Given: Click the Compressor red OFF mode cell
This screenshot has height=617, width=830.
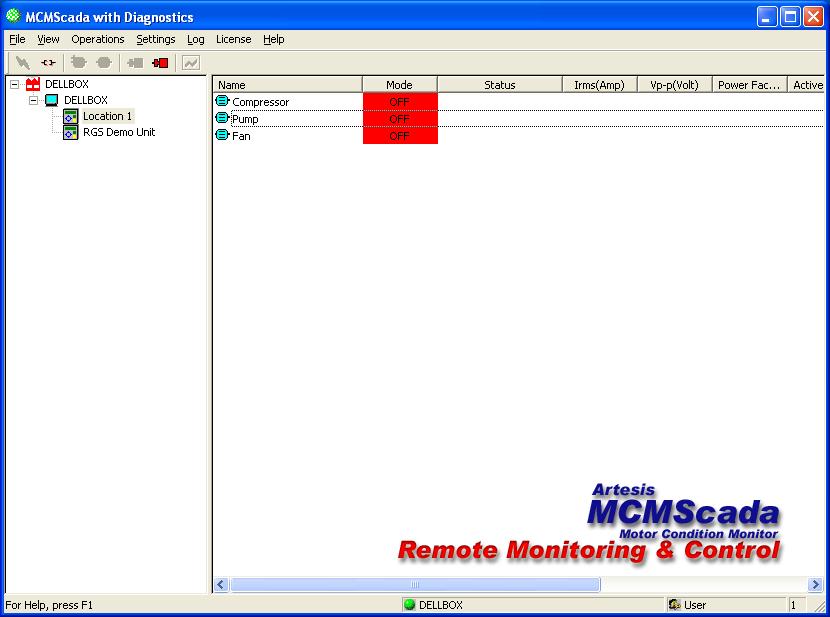Looking at the screenshot, I should [x=399, y=102].
